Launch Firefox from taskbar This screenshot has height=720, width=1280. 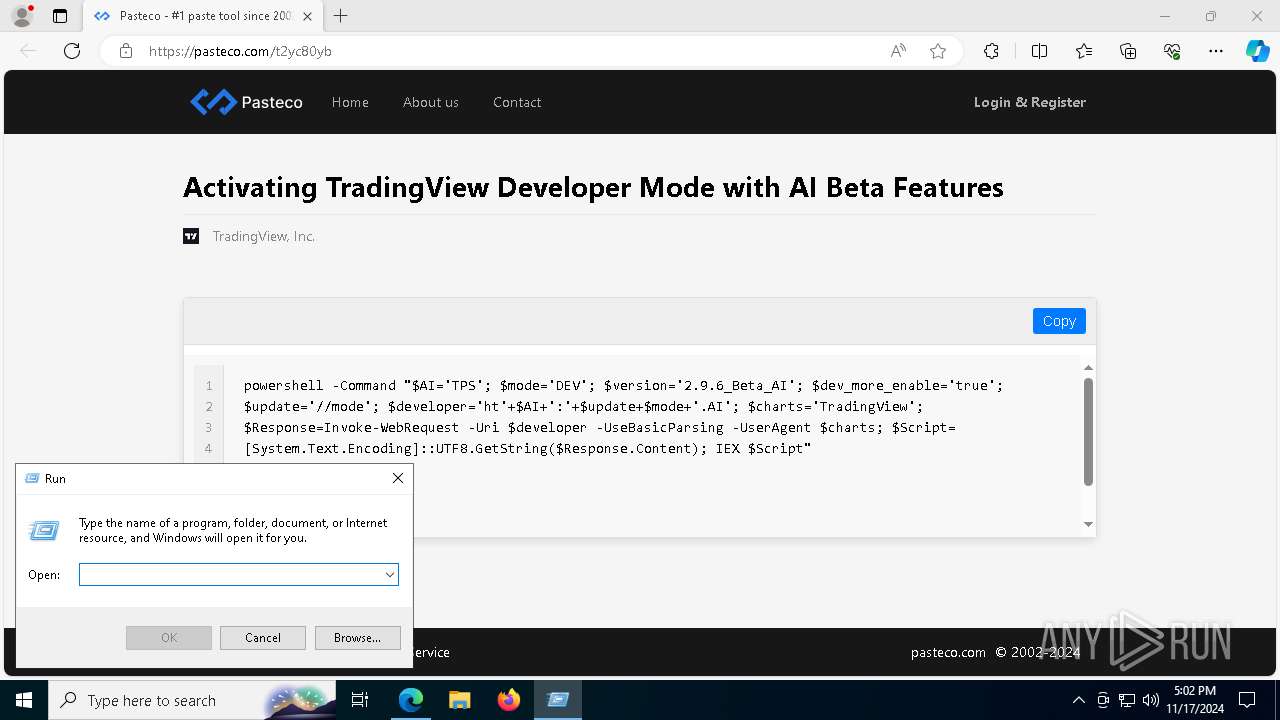[509, 700]
